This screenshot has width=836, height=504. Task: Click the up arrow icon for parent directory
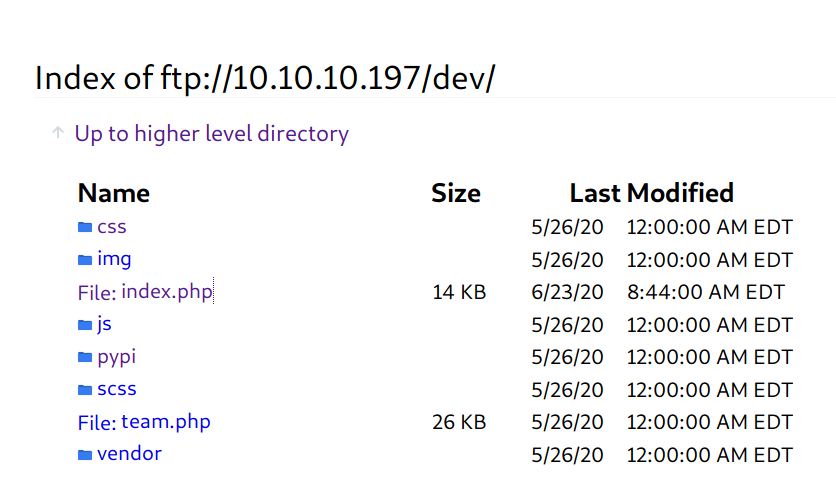point(57,133)
